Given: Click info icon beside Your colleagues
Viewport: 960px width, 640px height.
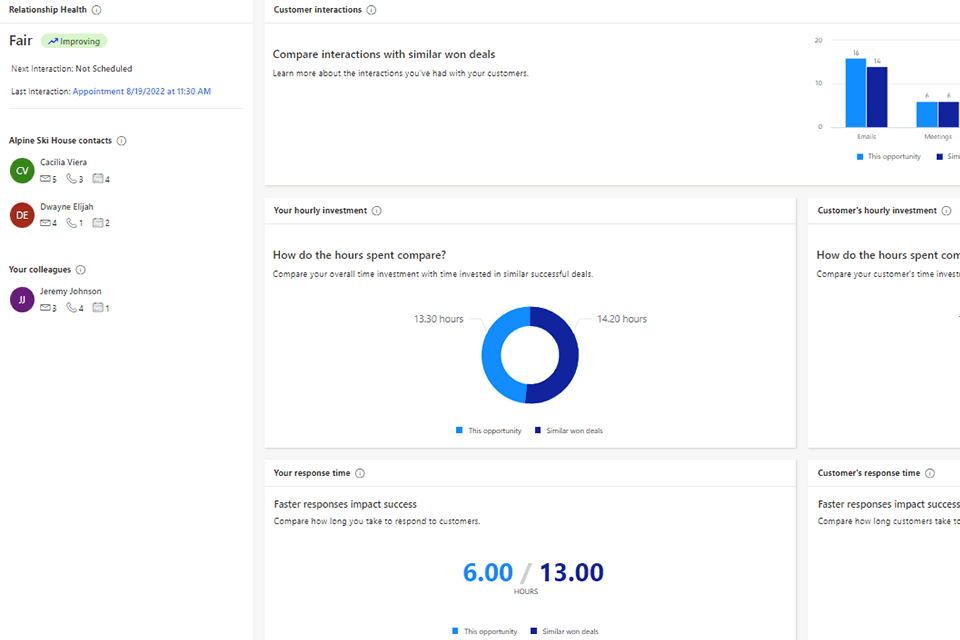Looking at the screenshot, I should 80,270.
